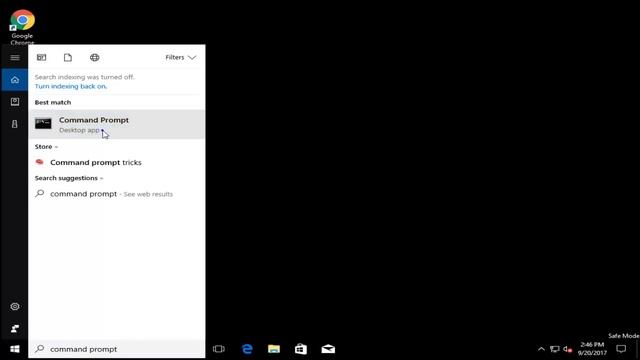The width and height of the screenshot is (640, 360).
Task: Open network status tray icon
Action: coord(554,349)
